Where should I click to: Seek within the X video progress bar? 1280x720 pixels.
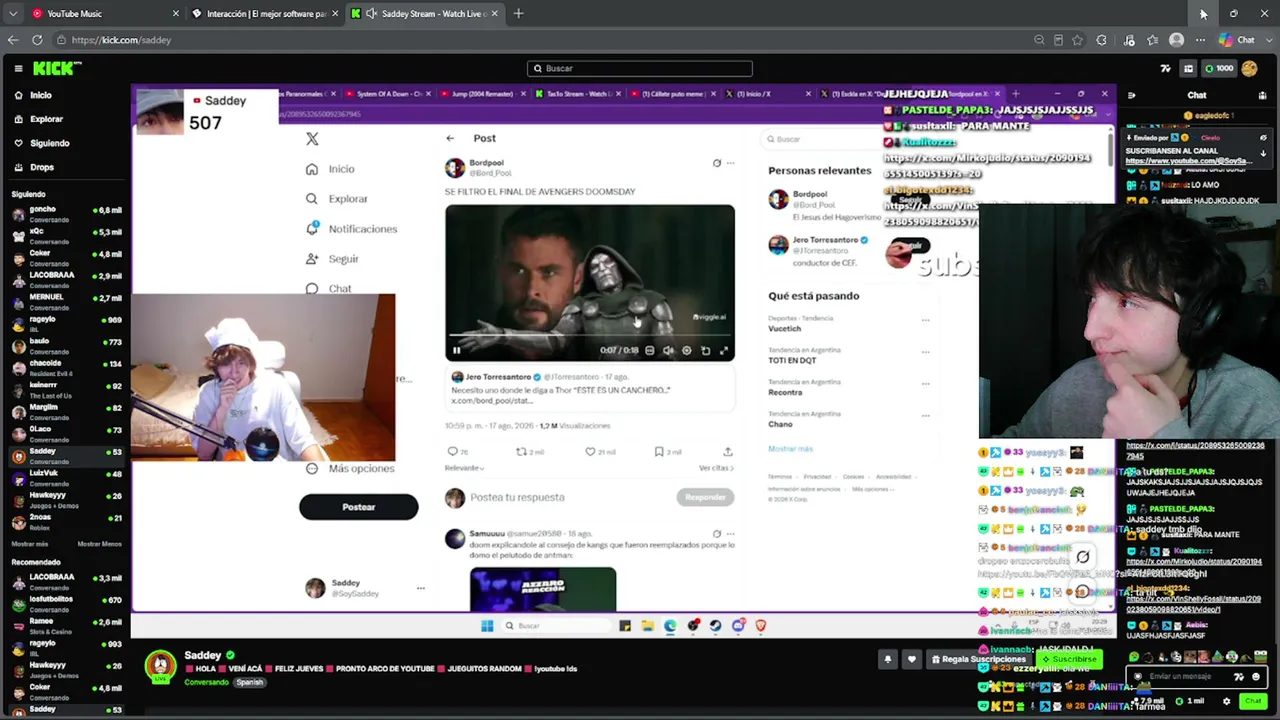pos(590,337)
